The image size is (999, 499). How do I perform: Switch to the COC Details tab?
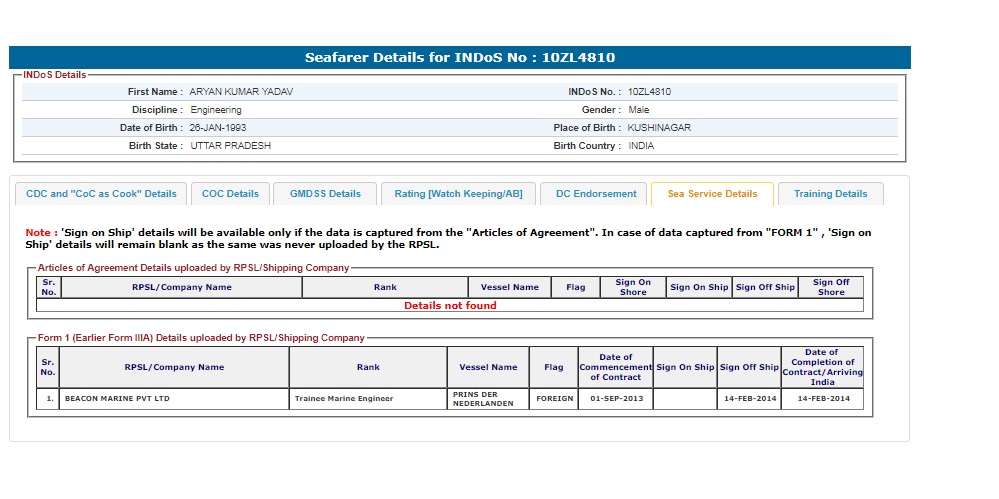230,194
